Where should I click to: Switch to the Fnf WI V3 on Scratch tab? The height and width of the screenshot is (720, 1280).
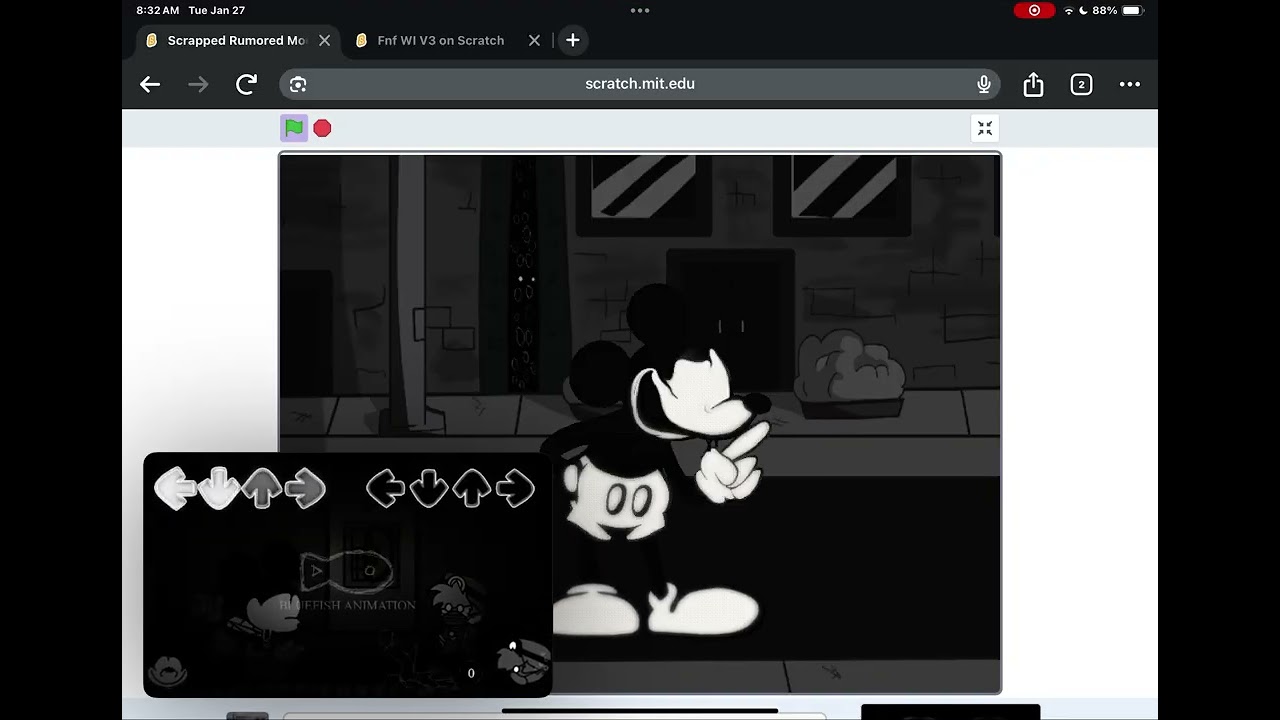click(441, 40)
